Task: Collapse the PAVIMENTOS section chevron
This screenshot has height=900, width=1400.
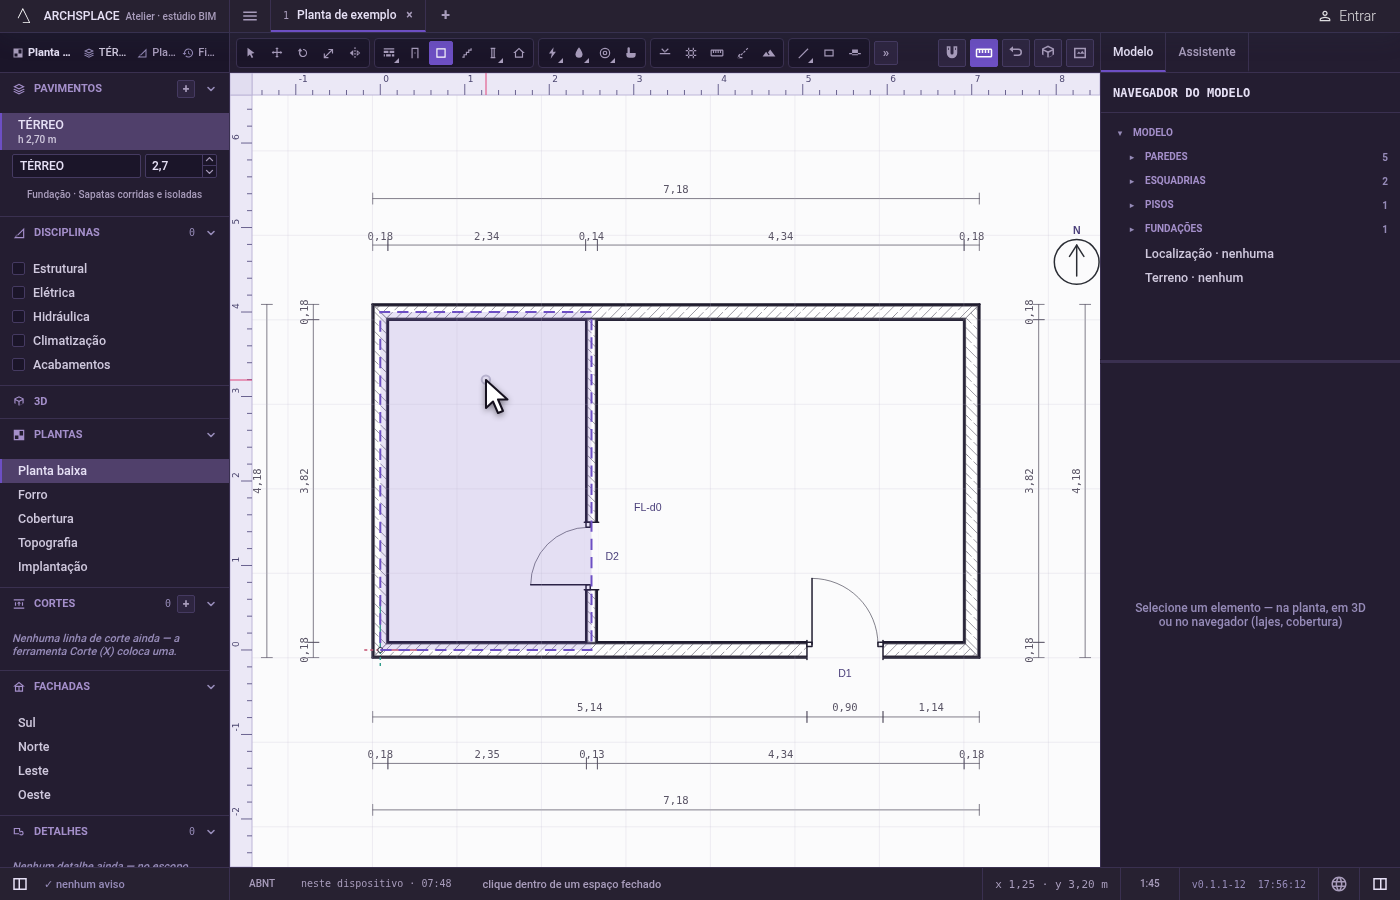Action: [x=211, y=89]
